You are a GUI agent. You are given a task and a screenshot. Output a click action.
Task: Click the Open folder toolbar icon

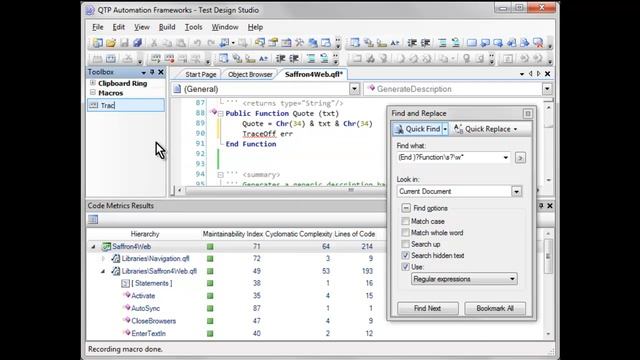[111, 43]
